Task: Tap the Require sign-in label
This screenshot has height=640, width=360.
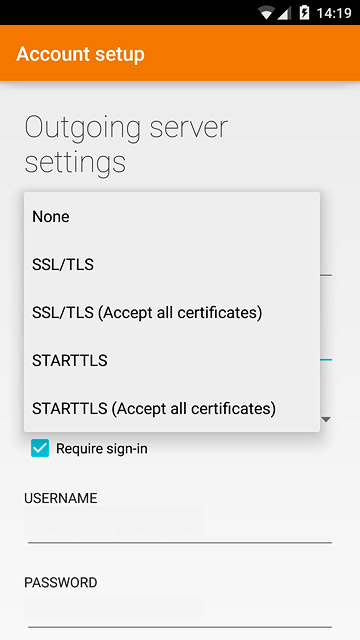Action: 102,449
